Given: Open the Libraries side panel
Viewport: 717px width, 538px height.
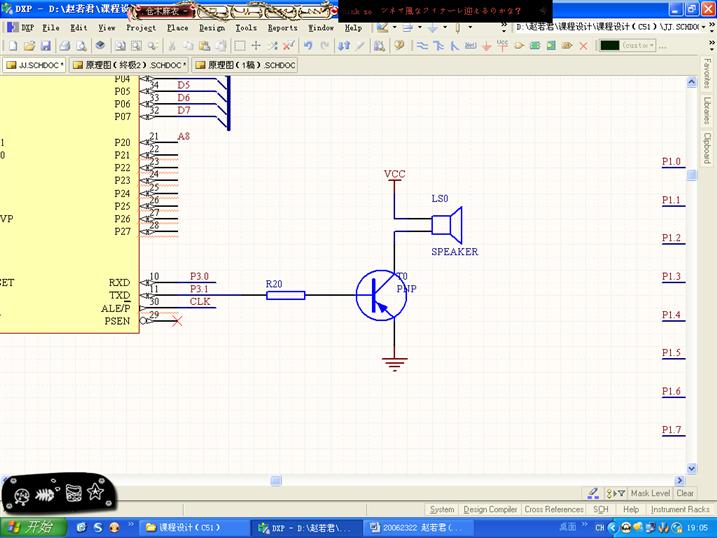Looking at the screenshot, I should (x=707, y=110).
